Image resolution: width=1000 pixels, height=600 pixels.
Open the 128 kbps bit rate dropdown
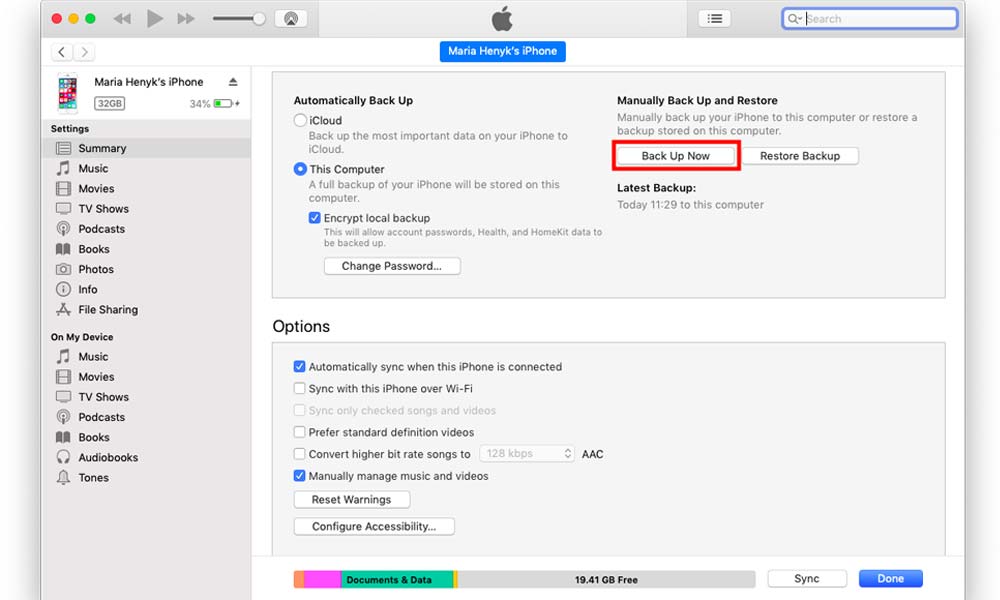(x=527, y=454)
